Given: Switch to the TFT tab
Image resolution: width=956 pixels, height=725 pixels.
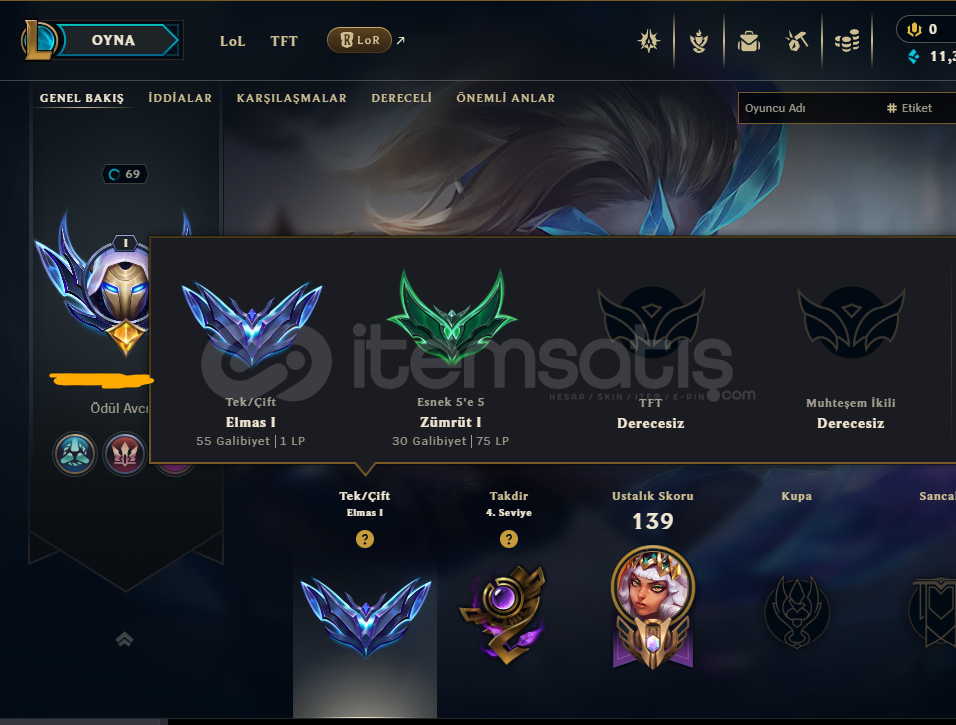Looking at the screenshot, I should pos(284,41).
